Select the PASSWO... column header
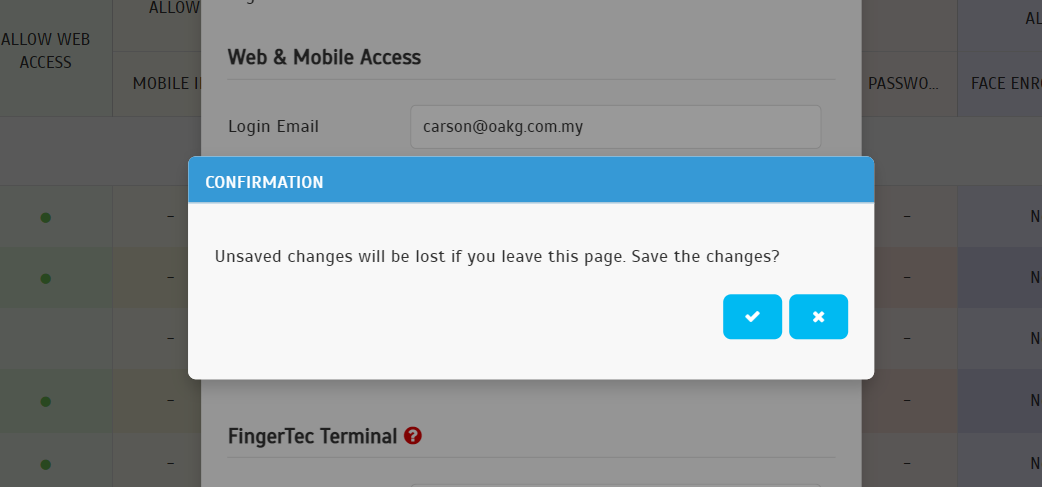Screen dimensions: 1042x487 tap(903, 84)
